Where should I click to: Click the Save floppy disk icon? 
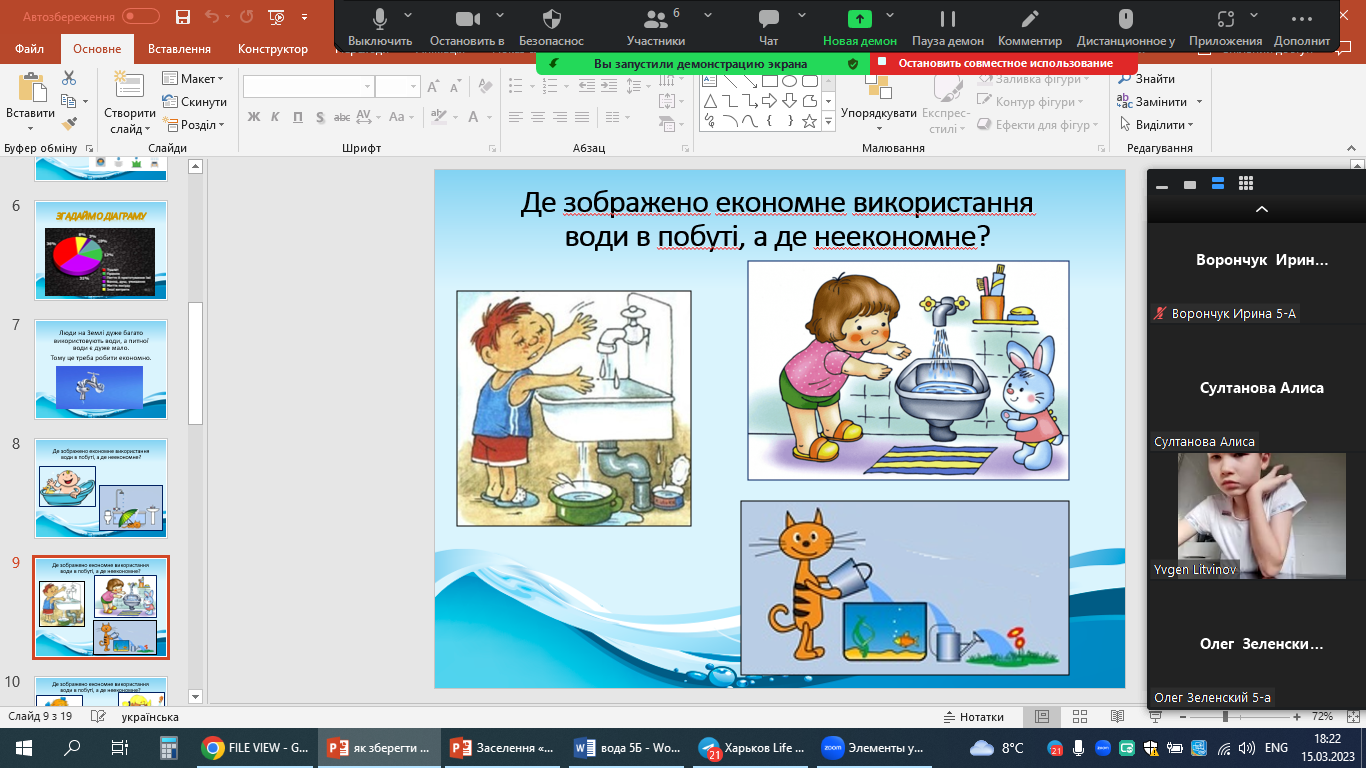coord(182,16)
